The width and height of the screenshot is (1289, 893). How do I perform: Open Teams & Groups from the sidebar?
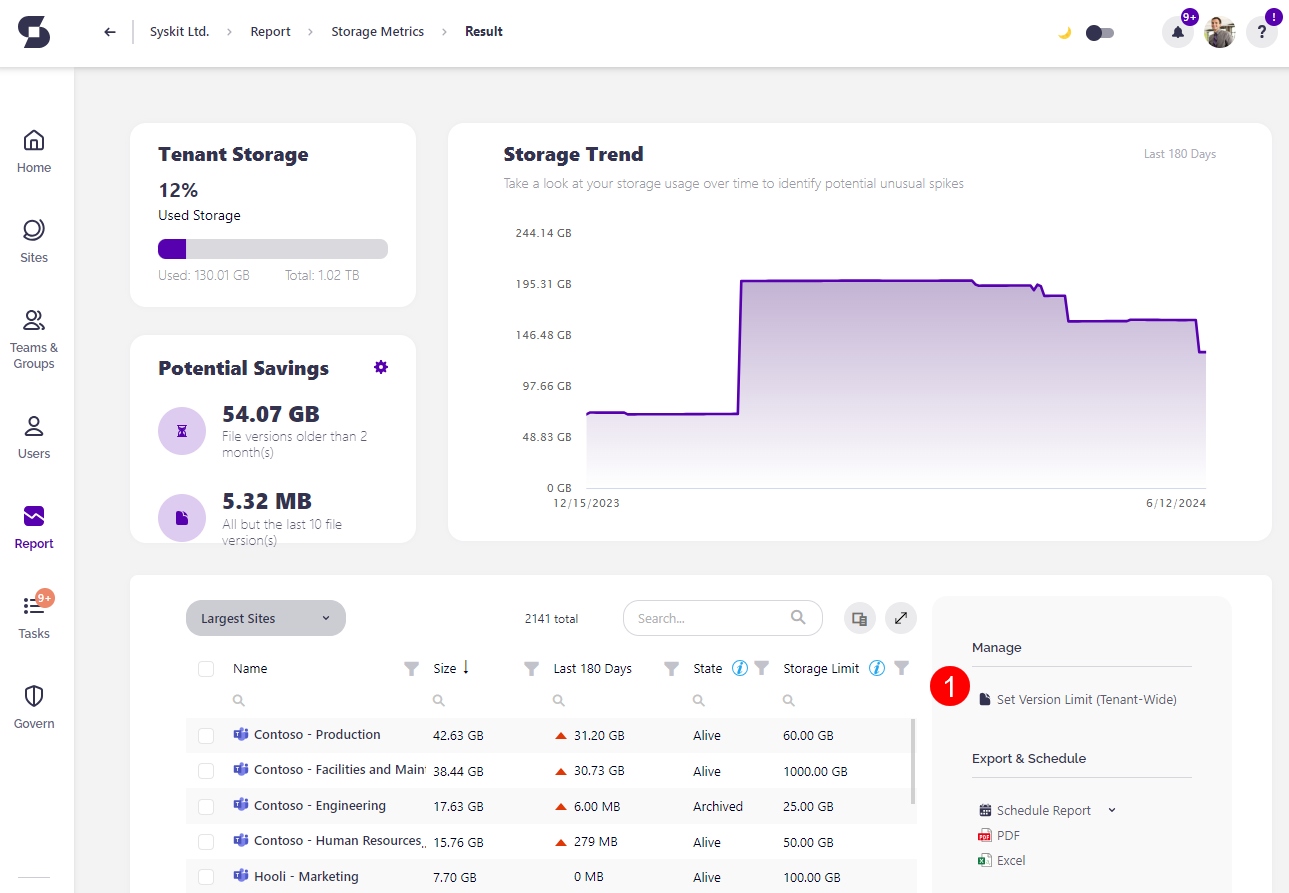point(33,338)
